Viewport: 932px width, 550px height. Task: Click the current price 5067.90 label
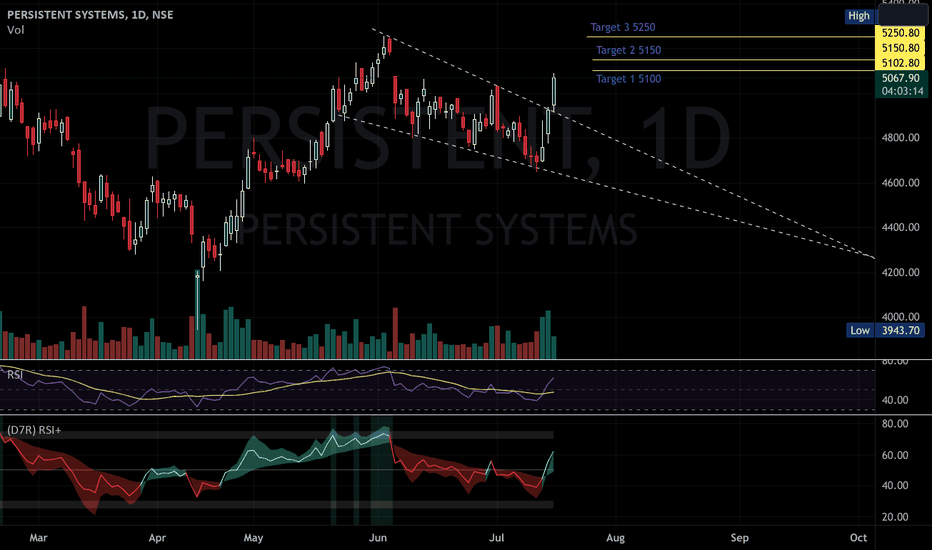tap(900, 78)
